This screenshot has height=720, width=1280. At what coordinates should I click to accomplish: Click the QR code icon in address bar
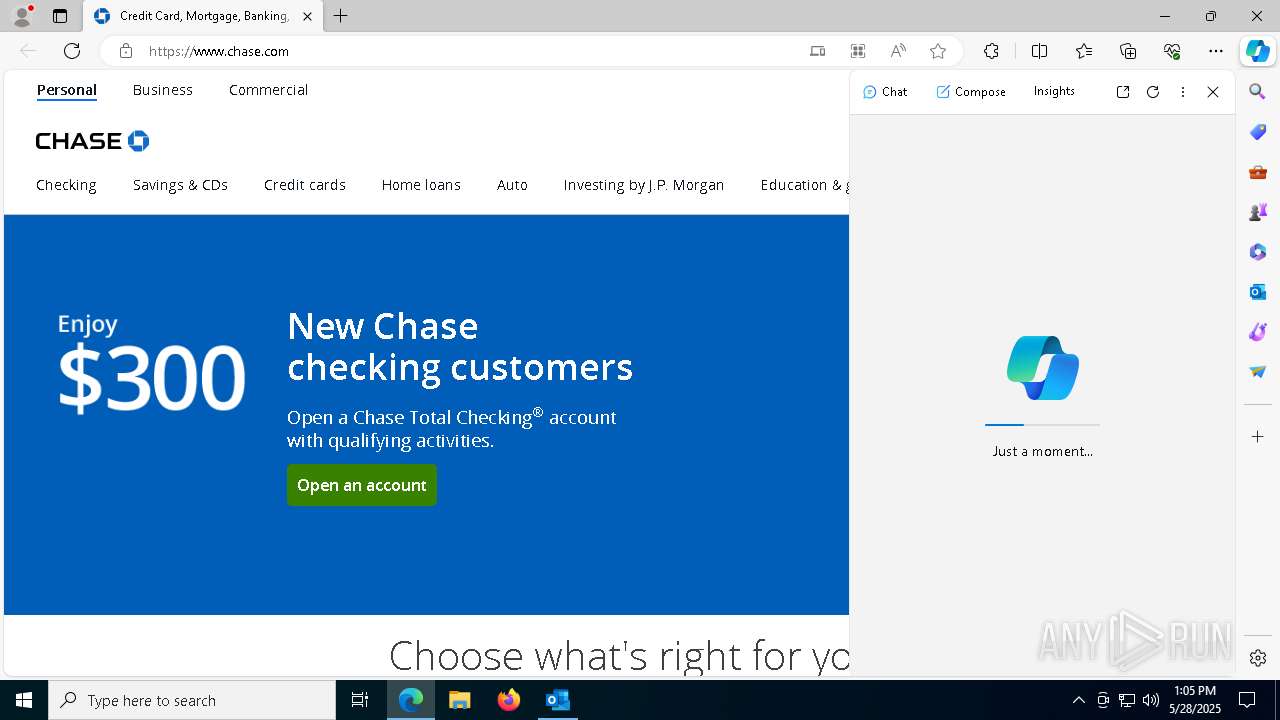[x=857, y=51]
